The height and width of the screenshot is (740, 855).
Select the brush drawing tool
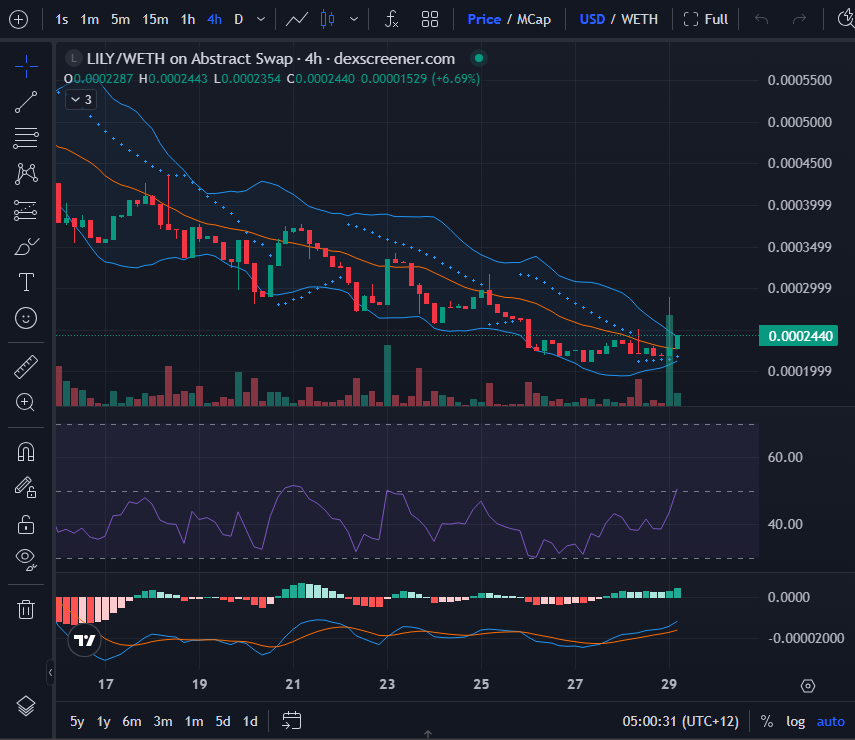(26, 246)
